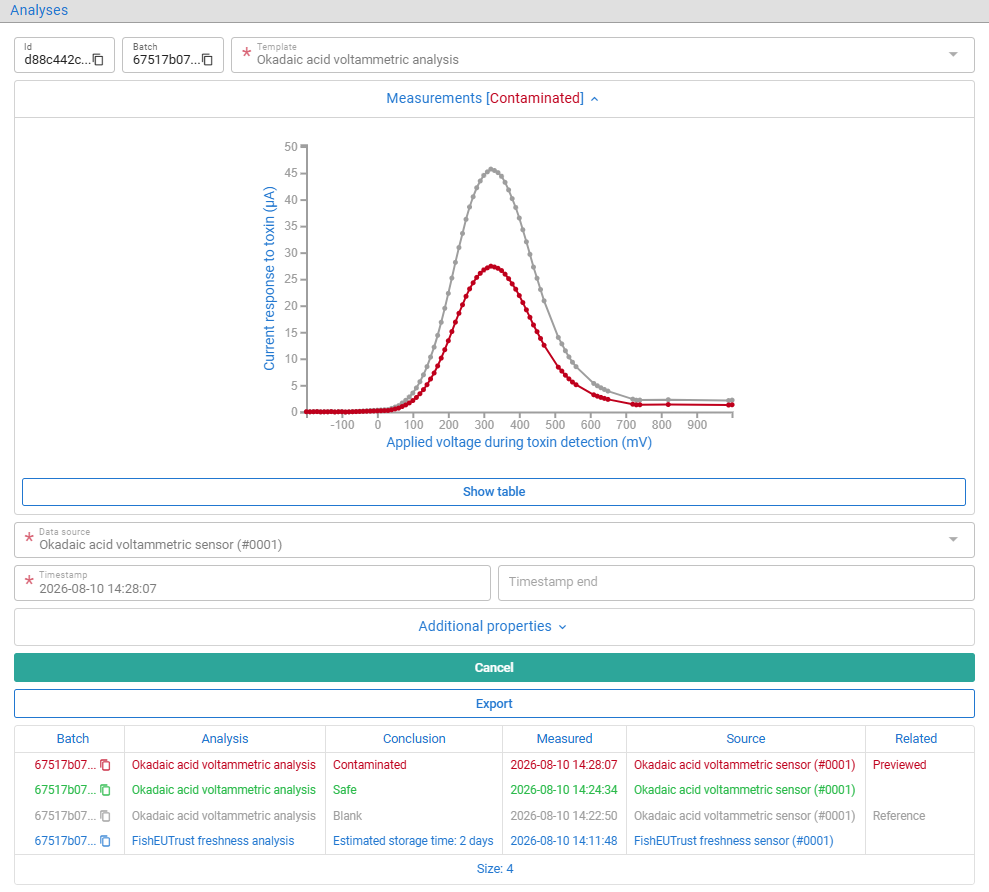The height and width of the screenshot is (892, 989).
Task: Click the Export button
Action: tap(494, 703)
